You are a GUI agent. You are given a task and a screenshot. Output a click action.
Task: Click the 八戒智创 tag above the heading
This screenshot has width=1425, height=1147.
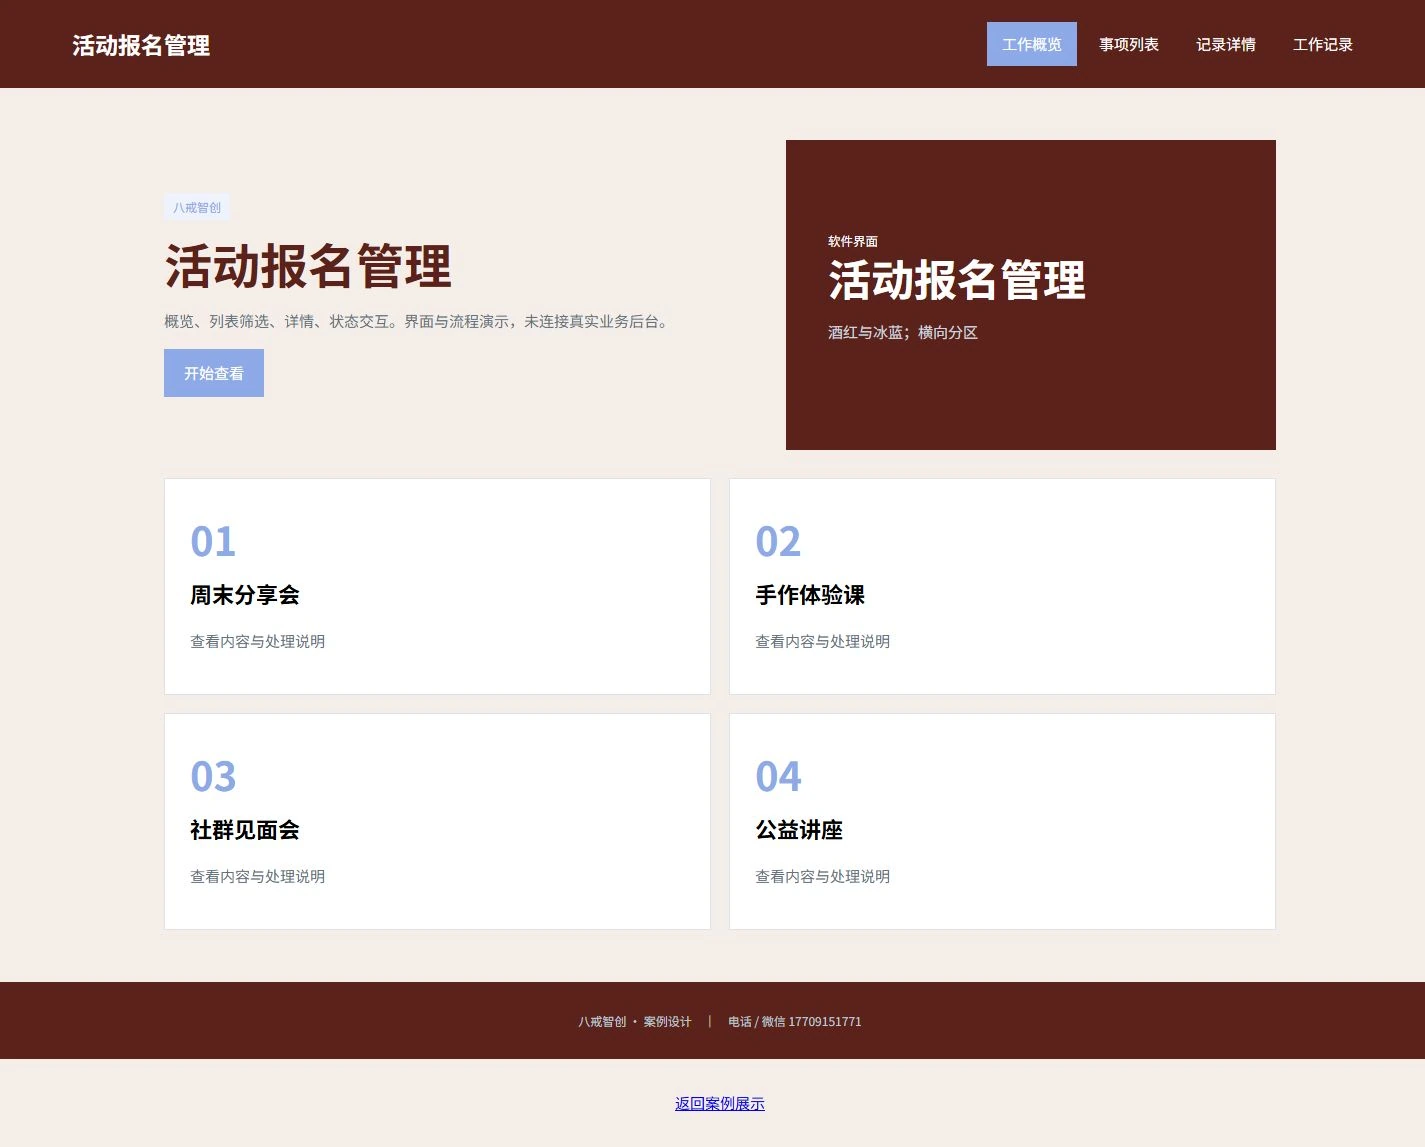point(197,207)
